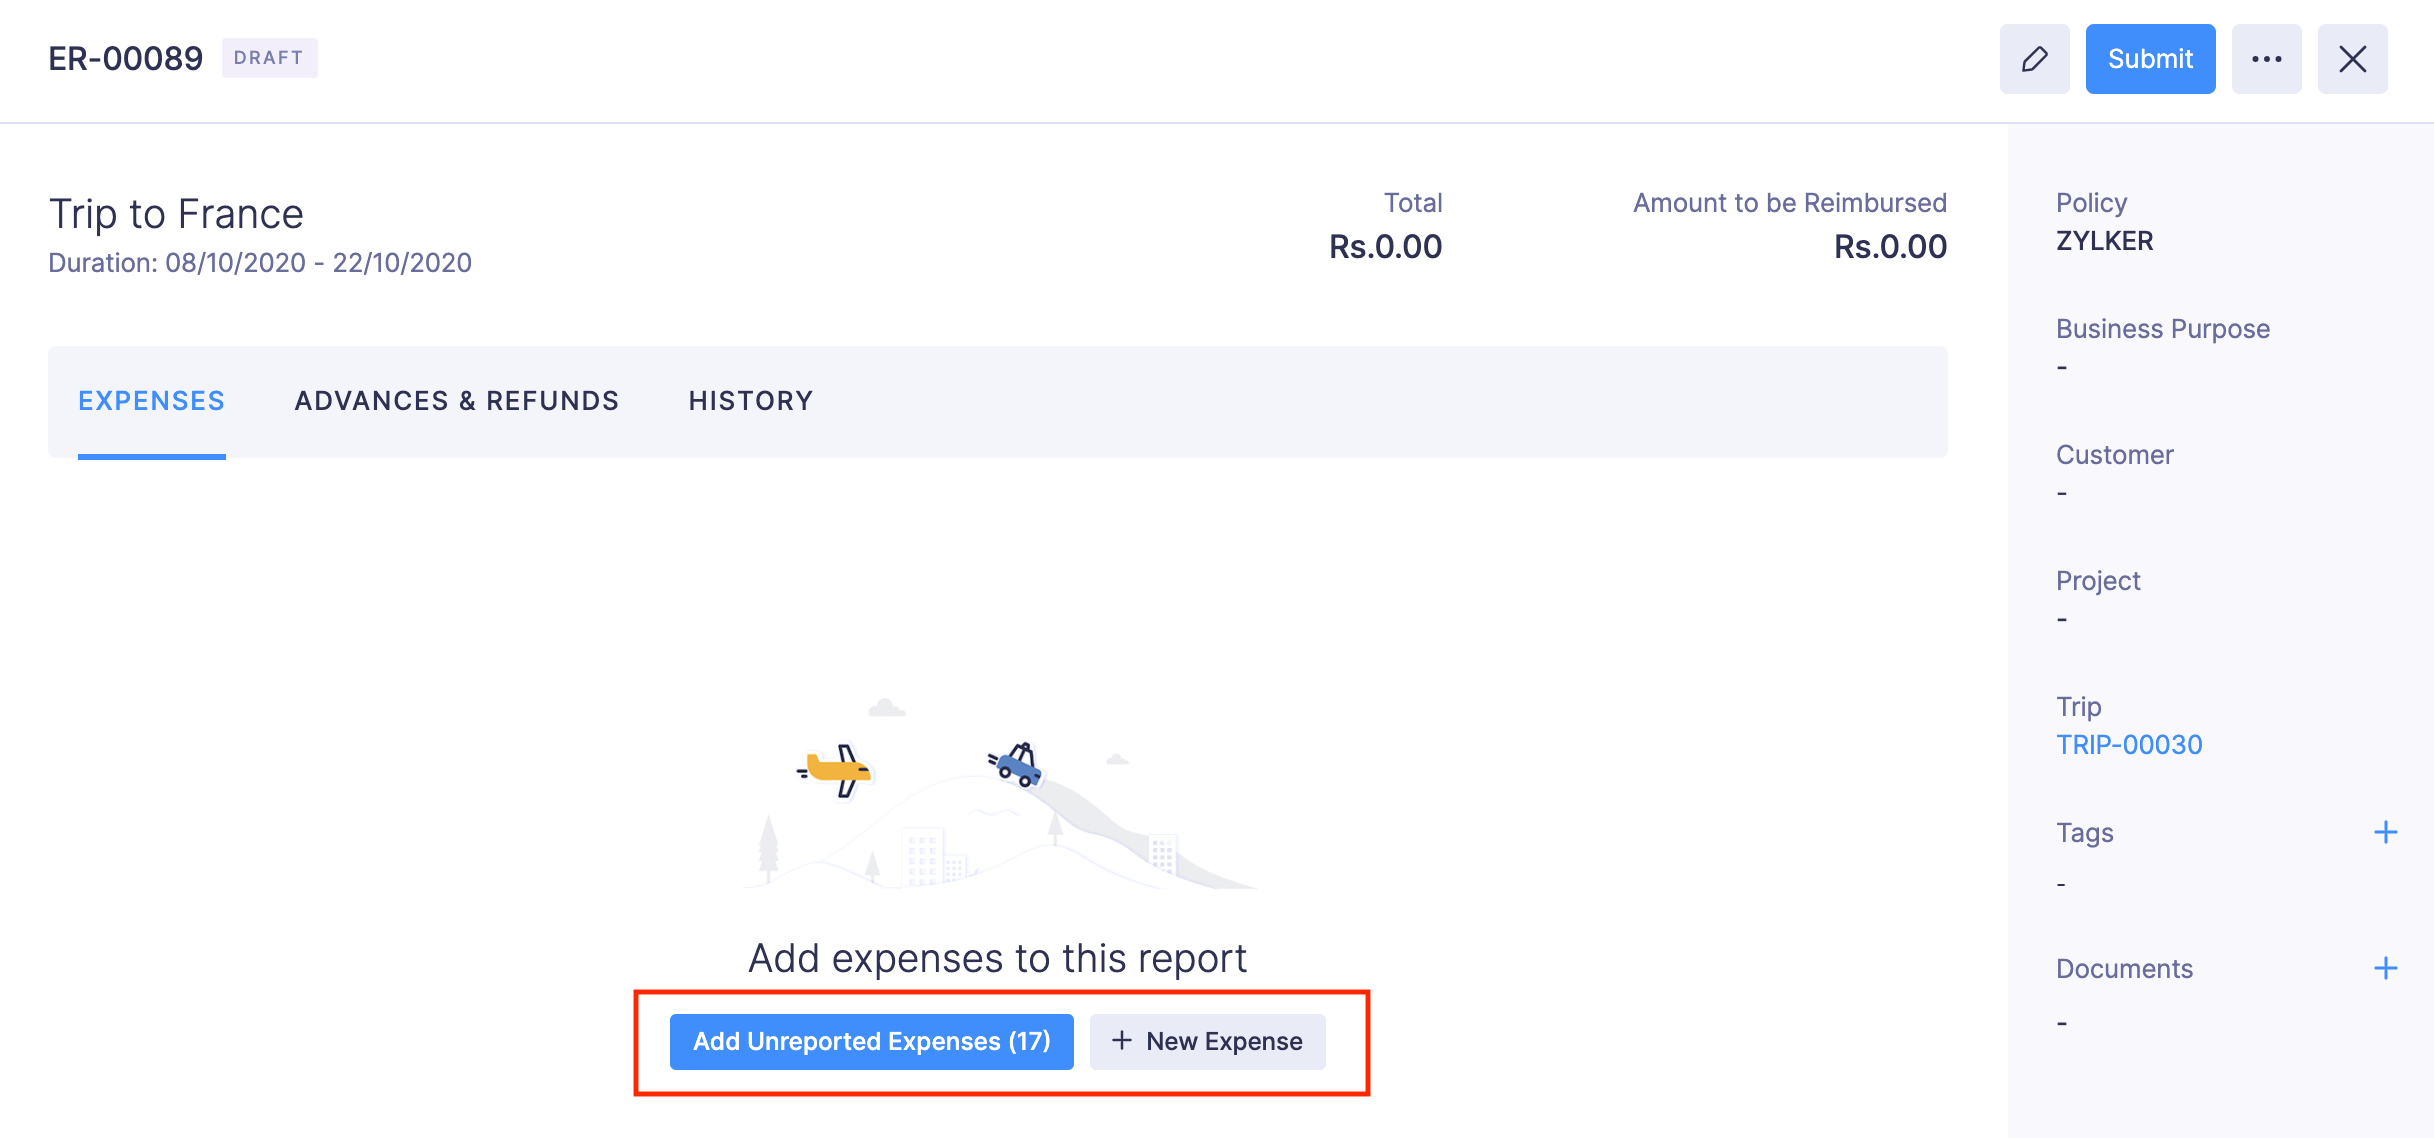Click the DRAFT status badge
This screenshot has height=1138, width=2434.
(x=270, y=58)
